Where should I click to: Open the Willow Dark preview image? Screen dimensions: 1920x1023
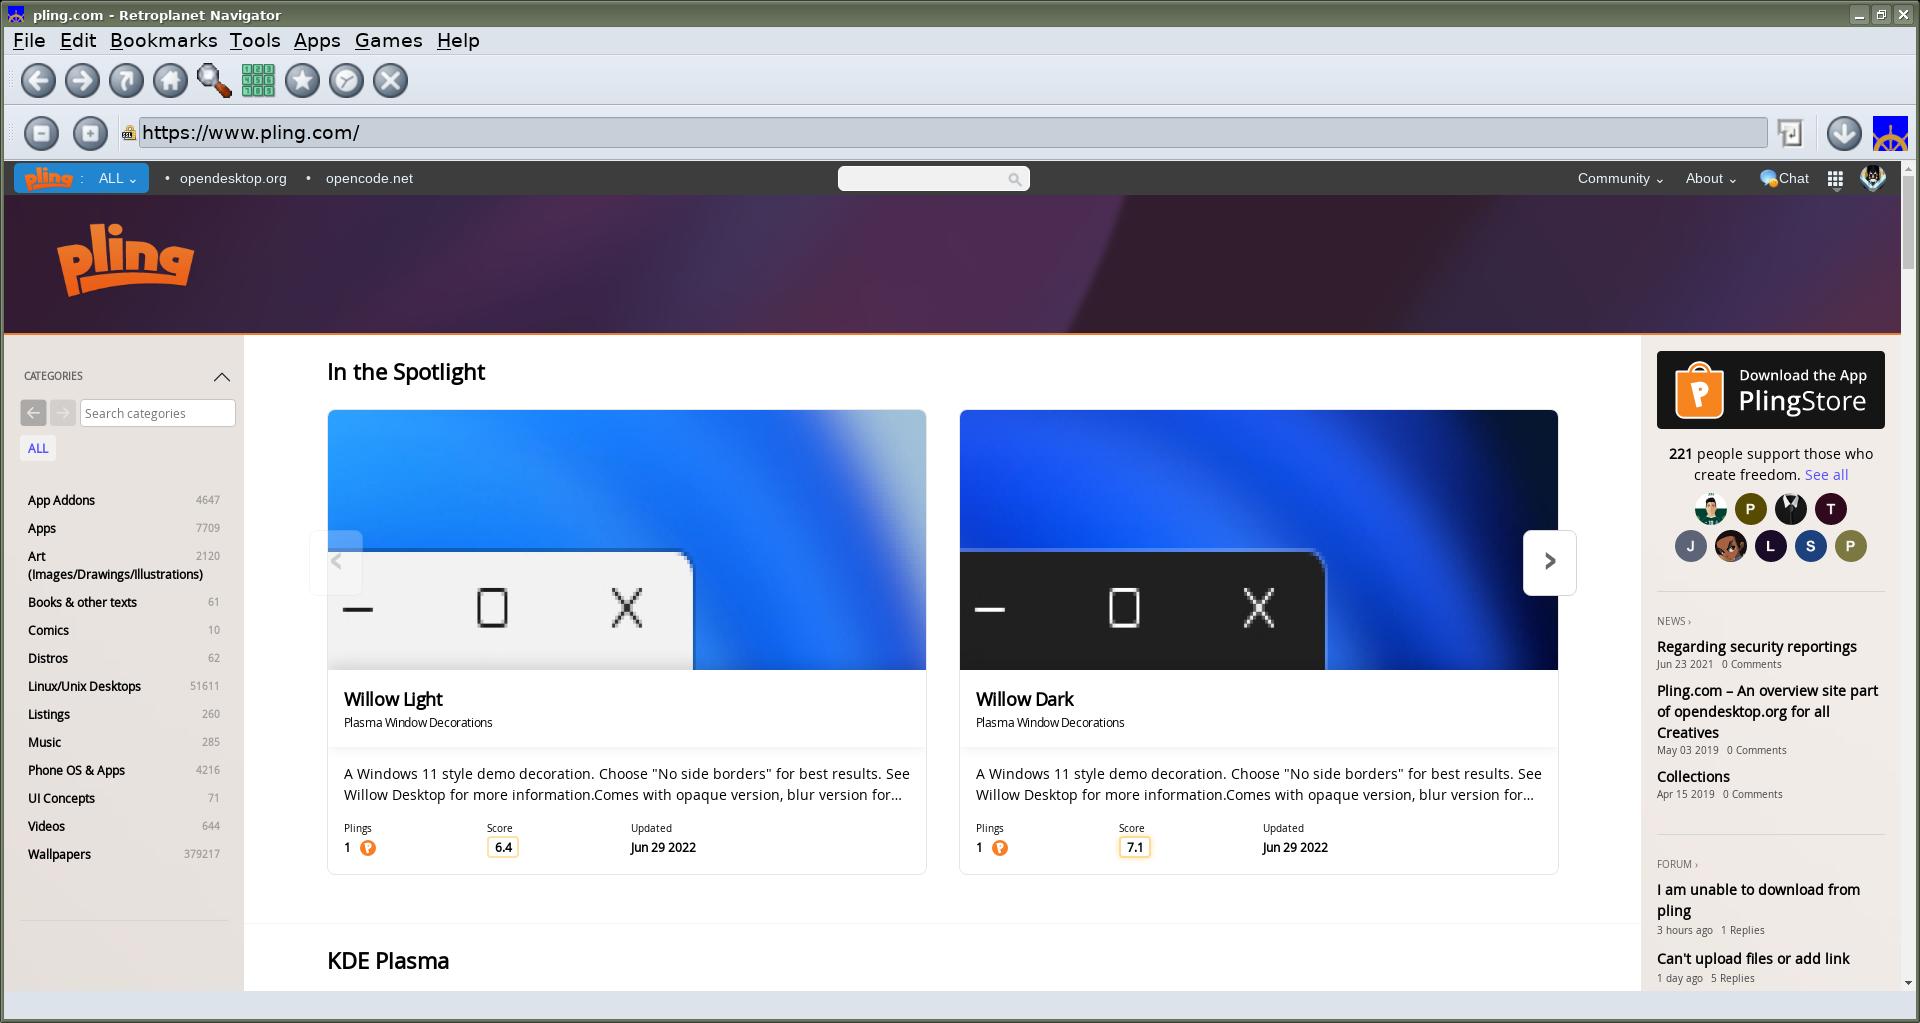(1259, 540)
